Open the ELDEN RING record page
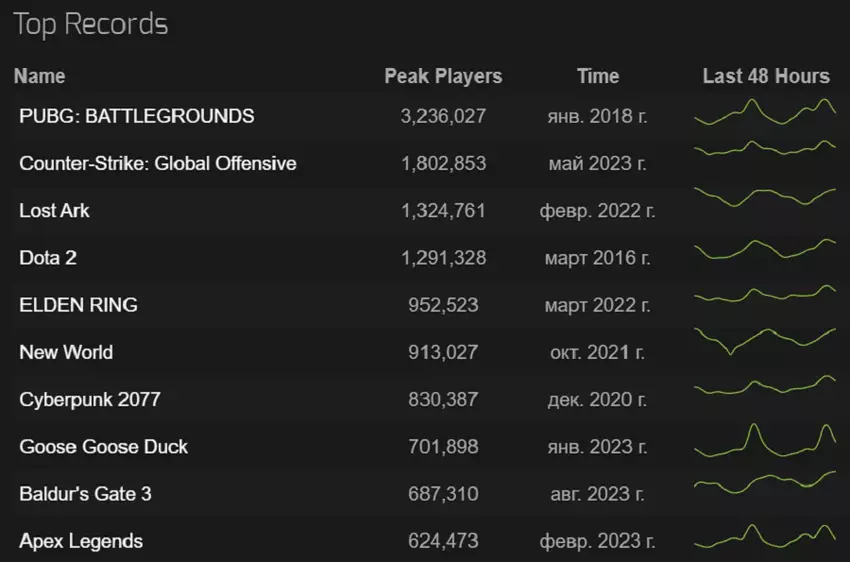Image resolution: width=850 pixels, height=562 pixels. pyautogui.click(x=78, y=305)
